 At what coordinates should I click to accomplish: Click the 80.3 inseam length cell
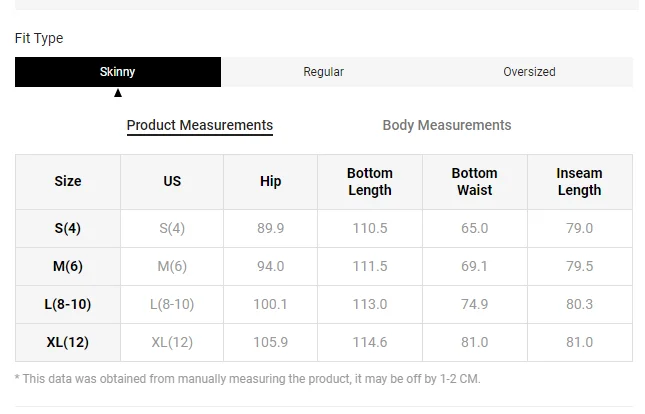(580, 304)
